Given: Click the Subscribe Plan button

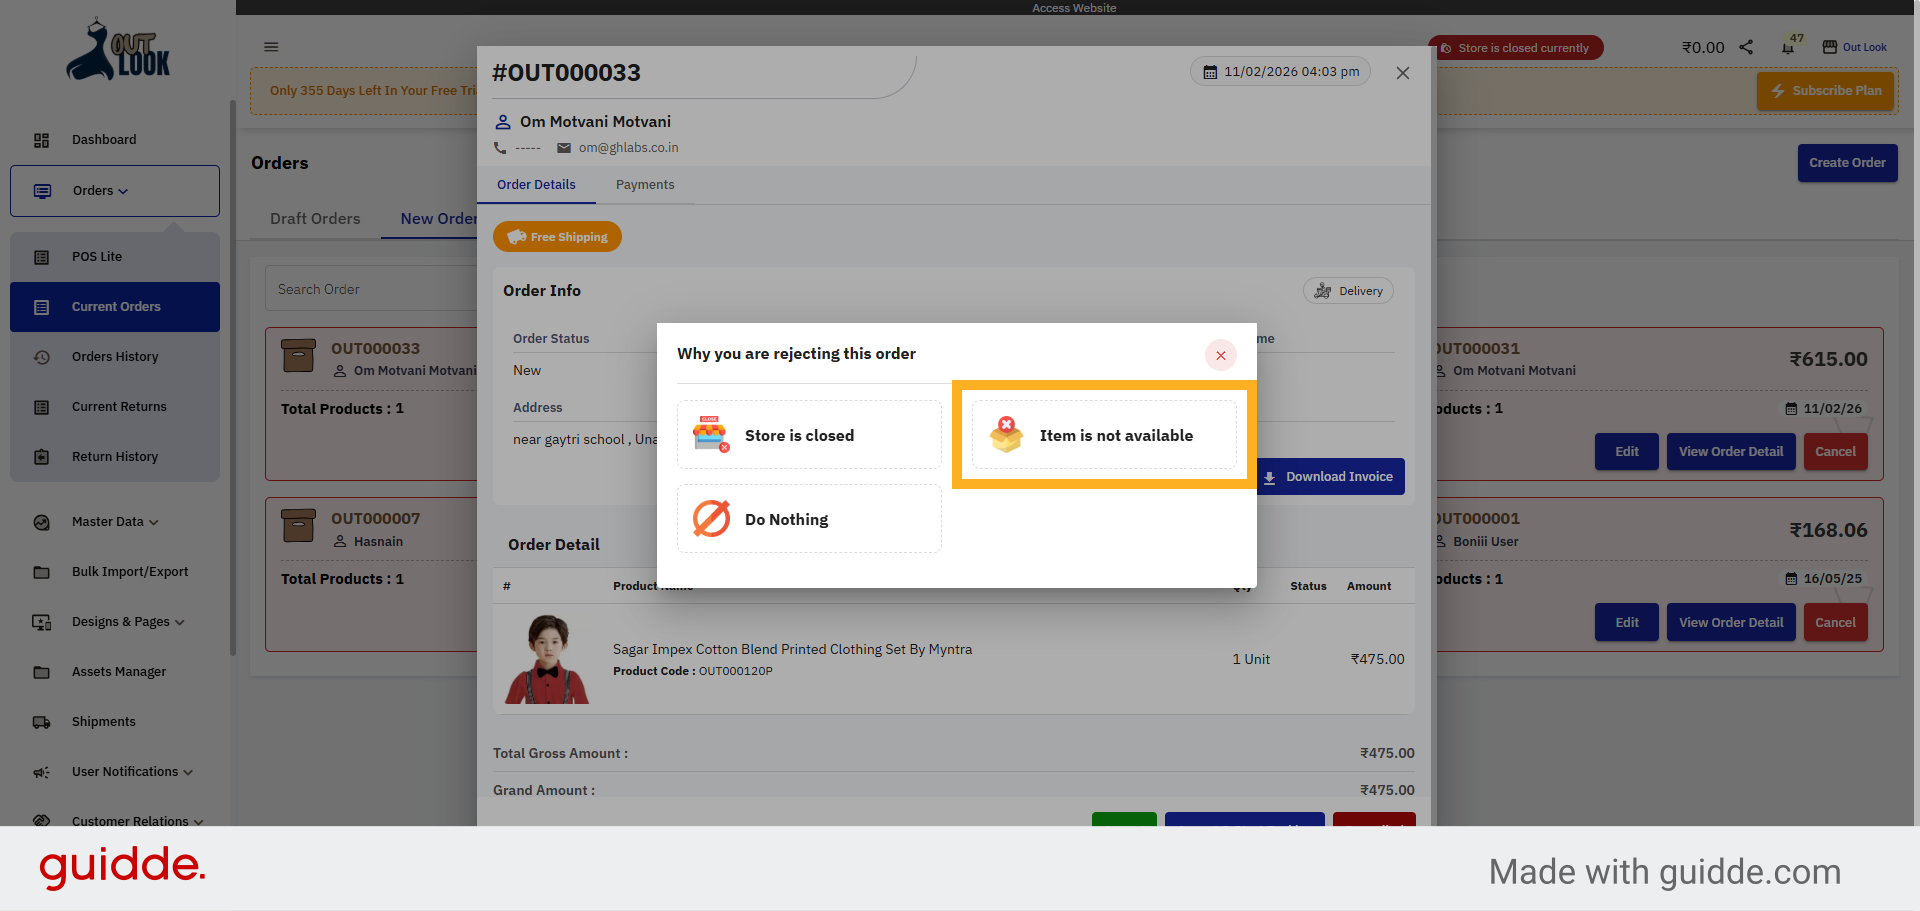Looking at the screenshot, I should tap(1826, 91).
